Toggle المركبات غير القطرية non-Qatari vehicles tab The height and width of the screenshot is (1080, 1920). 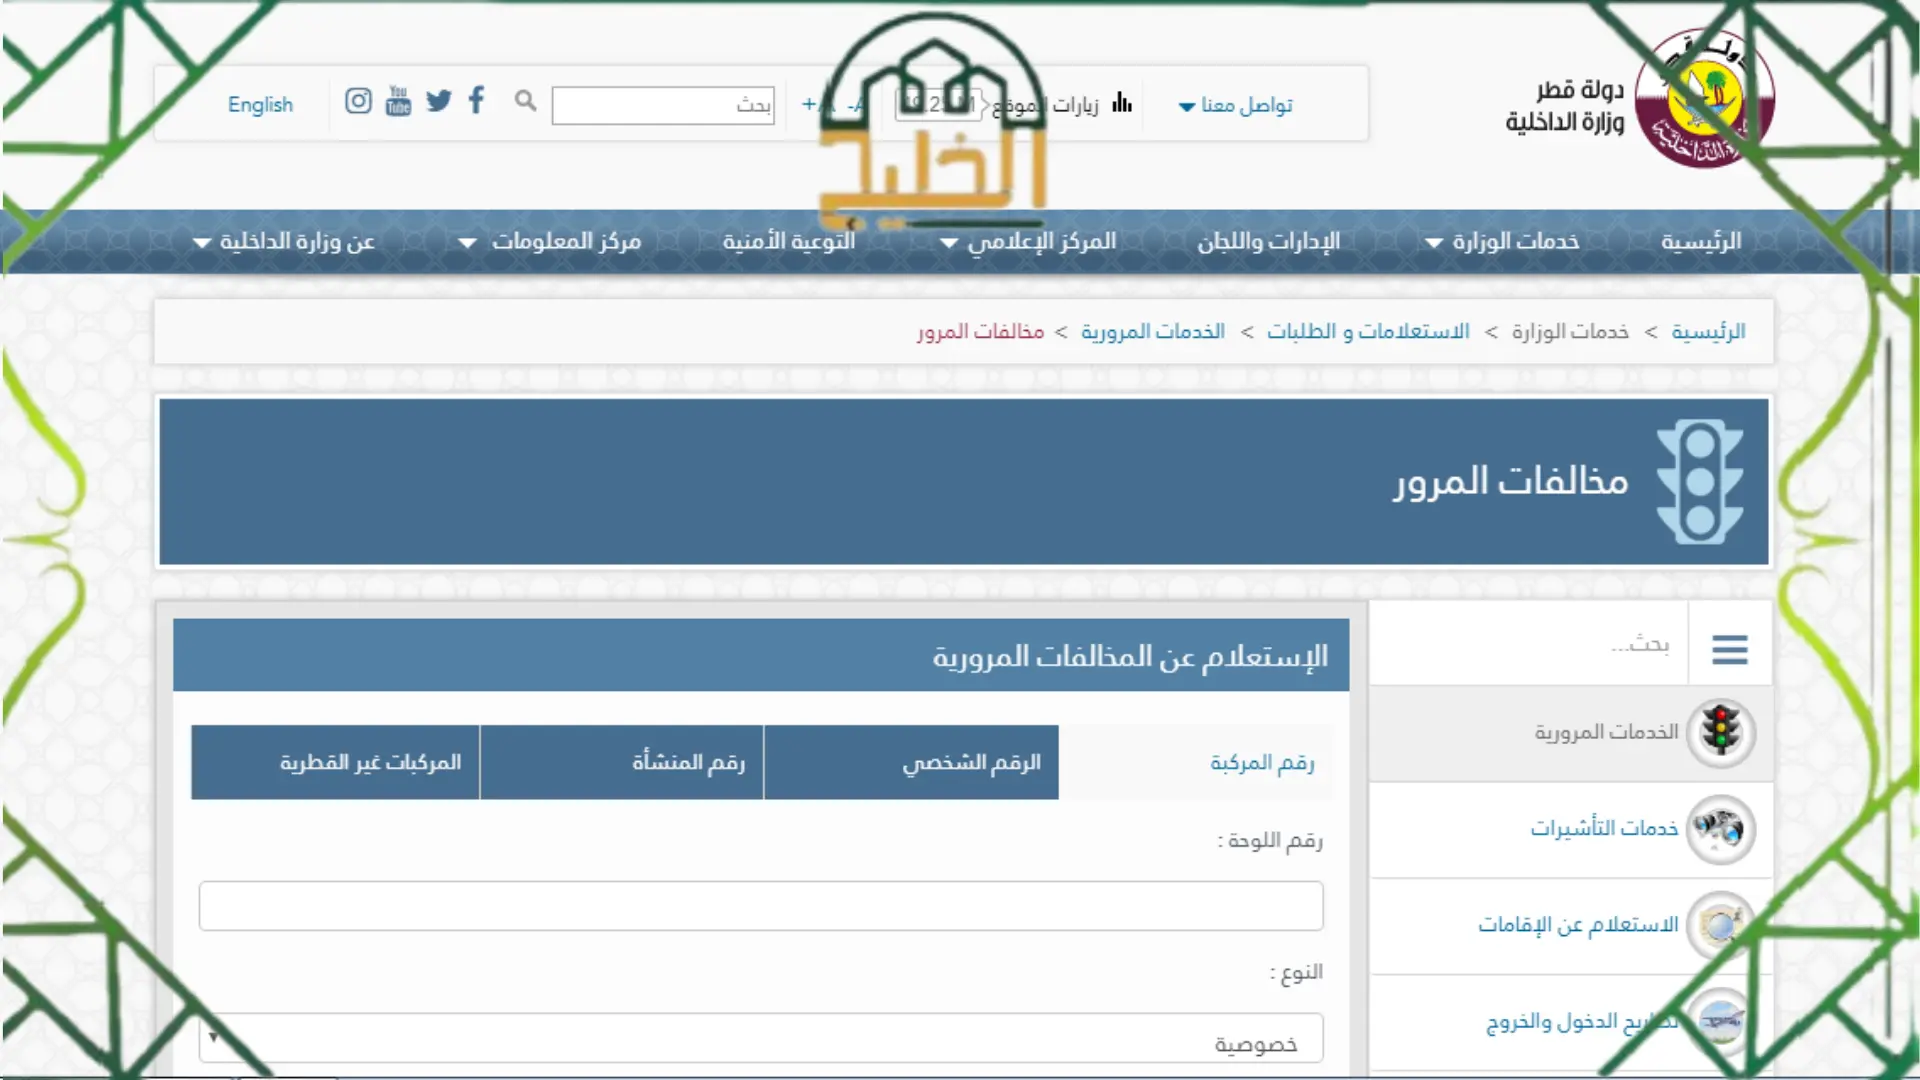(336, 762)
